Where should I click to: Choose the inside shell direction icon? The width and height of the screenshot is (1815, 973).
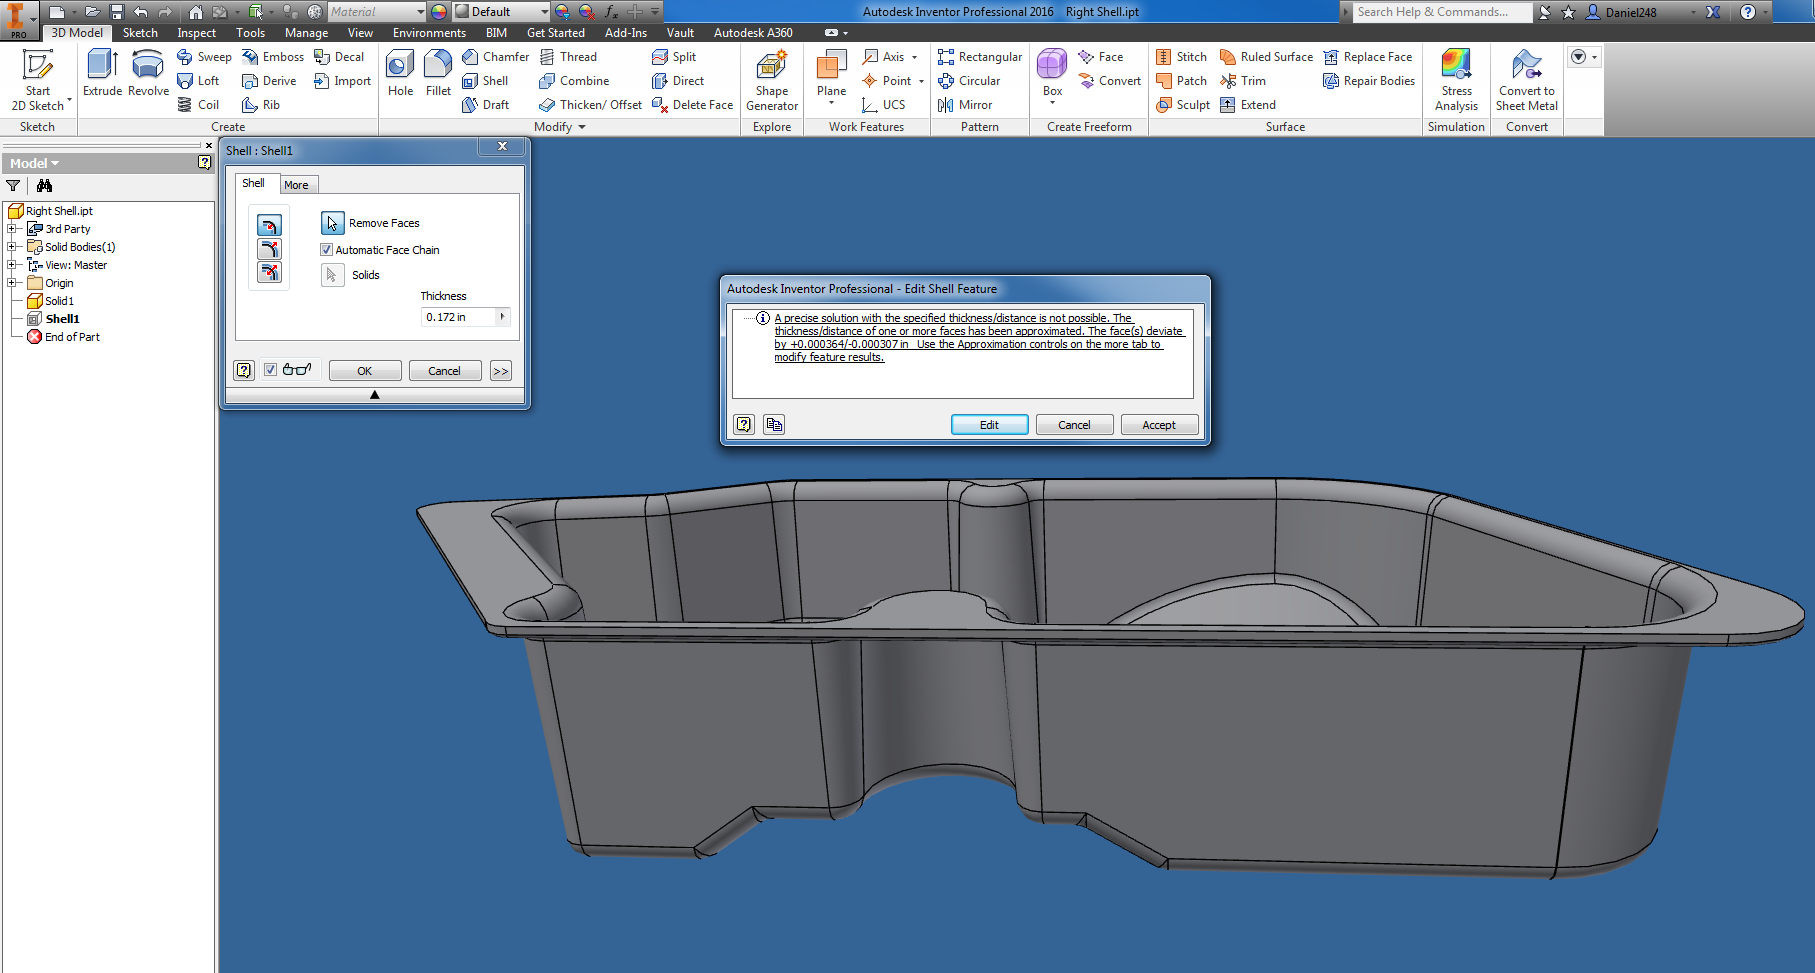click(269, 225)
